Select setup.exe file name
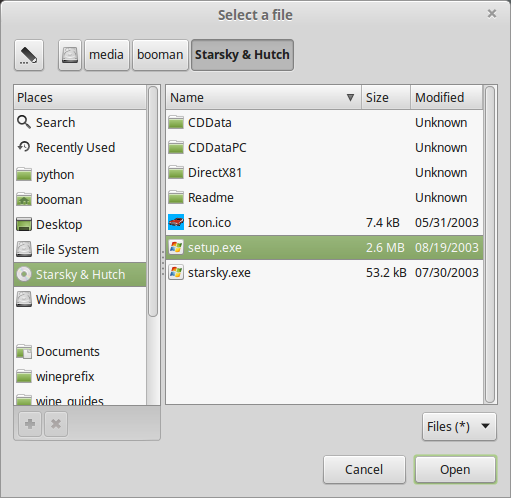511x498 pixels. click(215, 248)
